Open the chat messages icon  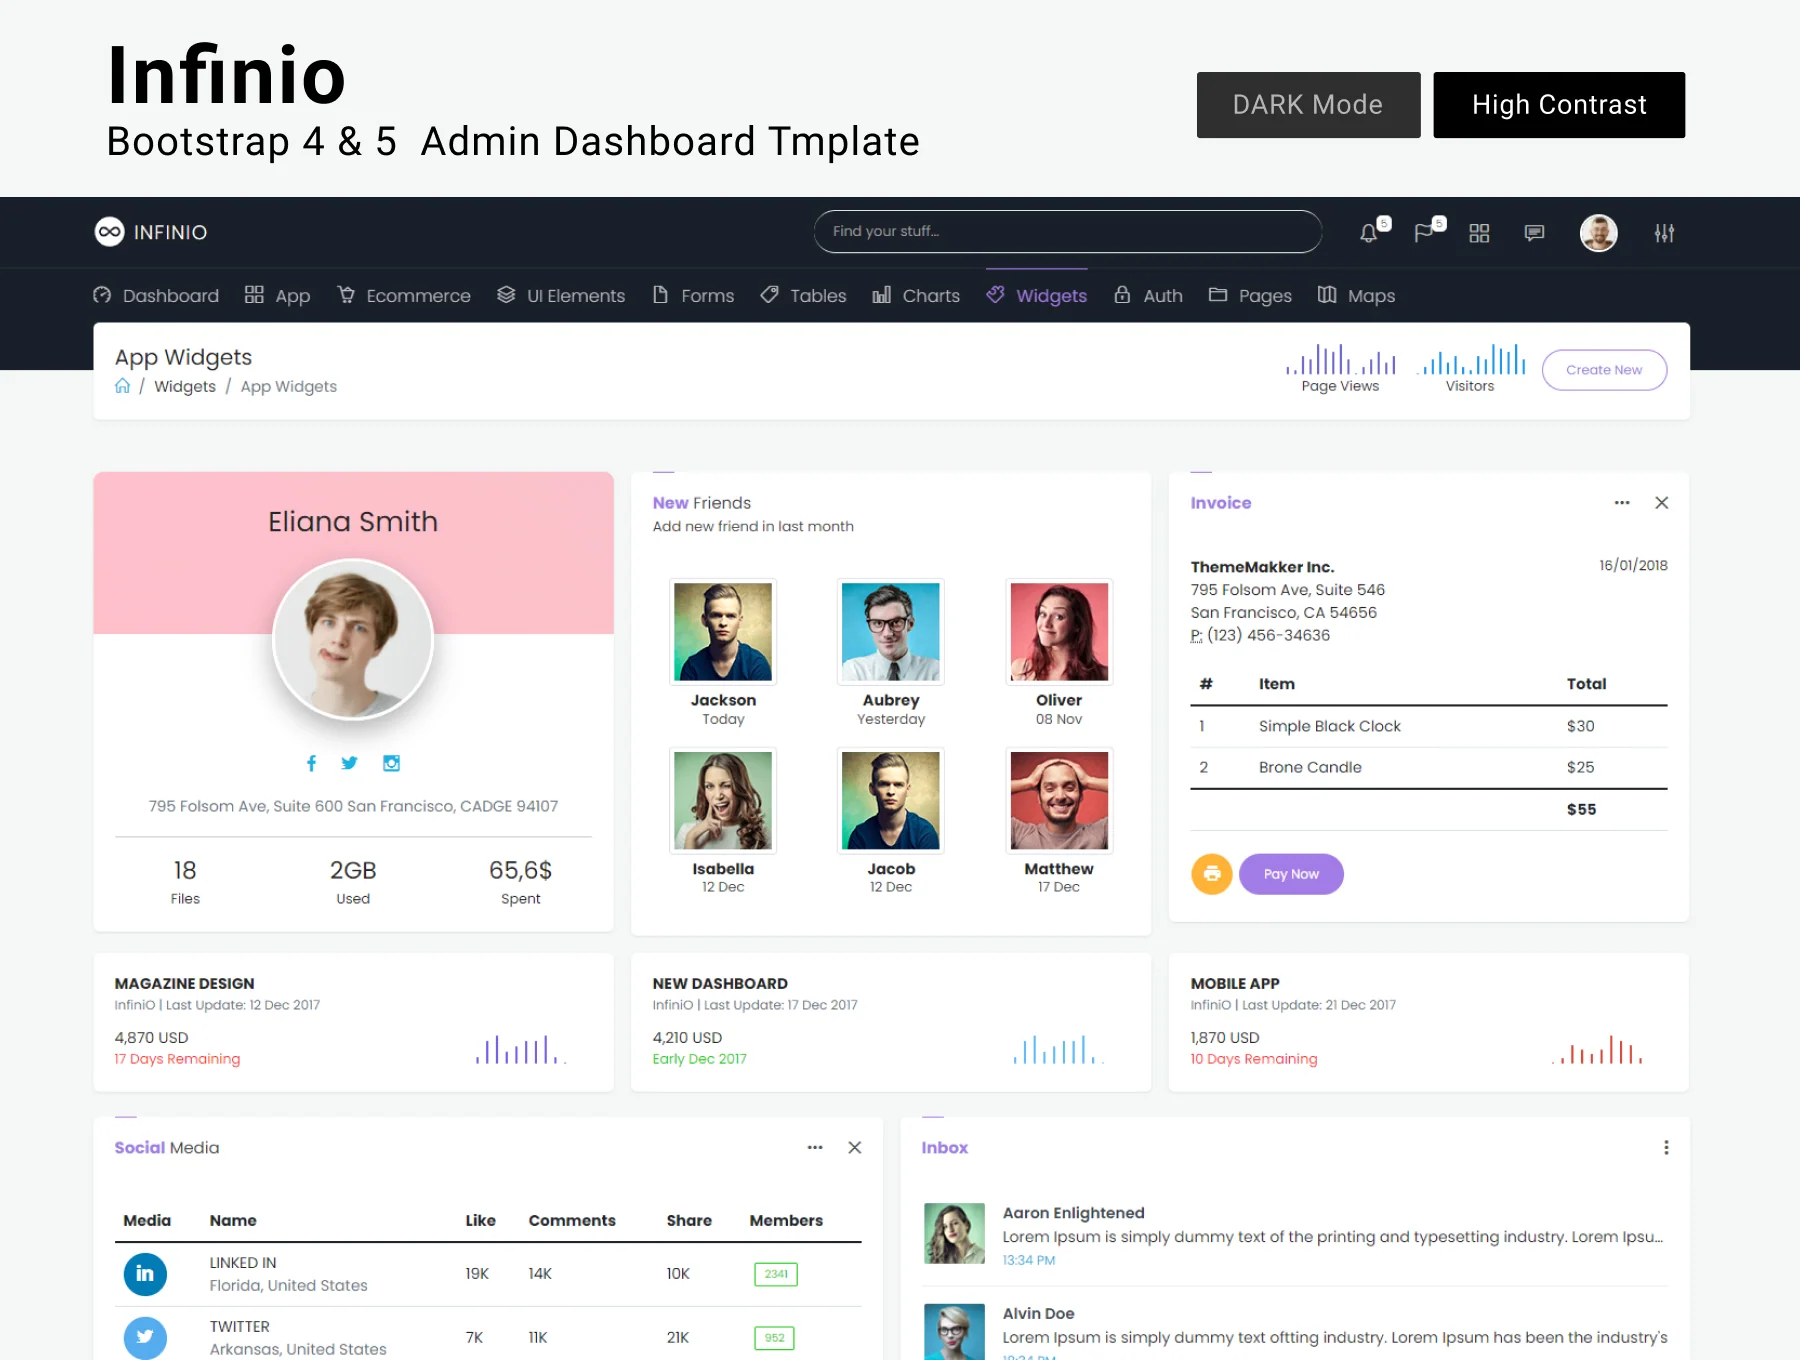(1534, 233)
